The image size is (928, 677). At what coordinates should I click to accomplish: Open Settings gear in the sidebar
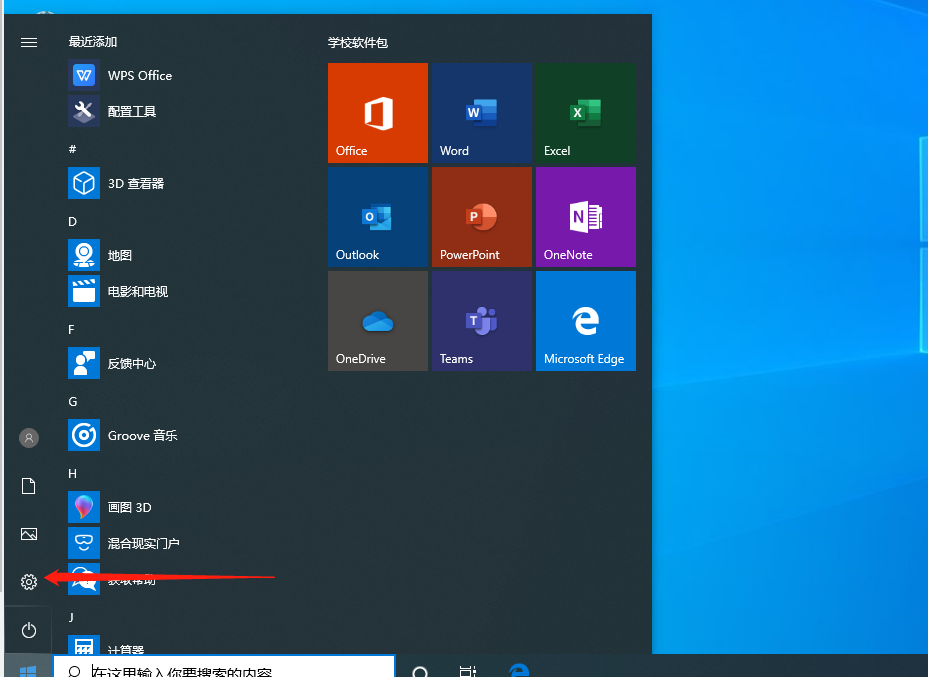click(28, 581)
